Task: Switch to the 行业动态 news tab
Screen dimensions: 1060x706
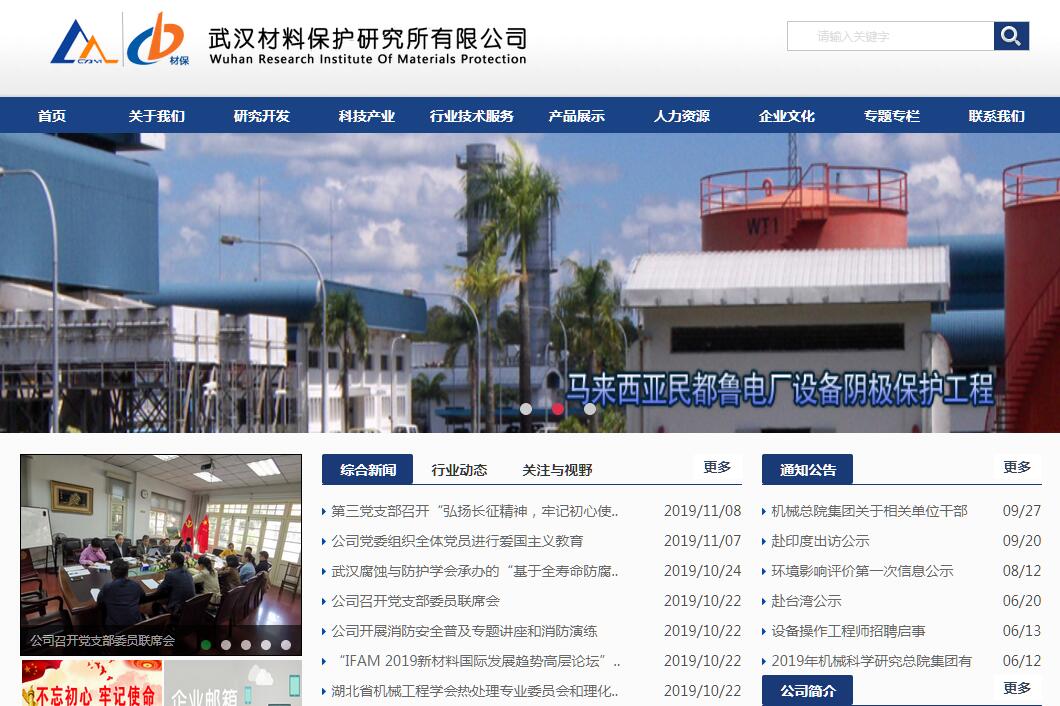Action: [x=459, y=470]
